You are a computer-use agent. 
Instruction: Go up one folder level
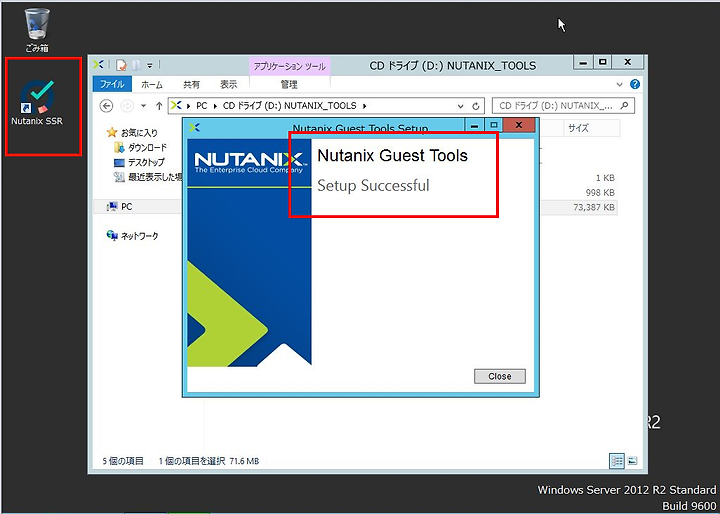pyautogui.click(x=159, y=106)
